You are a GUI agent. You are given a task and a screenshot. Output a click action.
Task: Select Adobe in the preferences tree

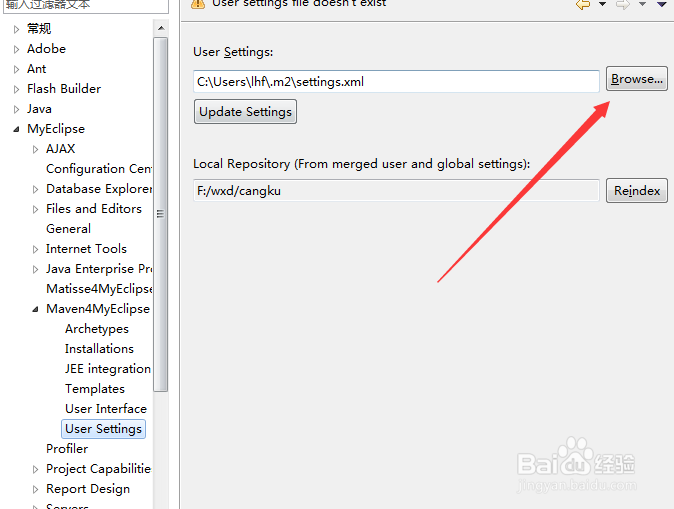coord(46,49)
